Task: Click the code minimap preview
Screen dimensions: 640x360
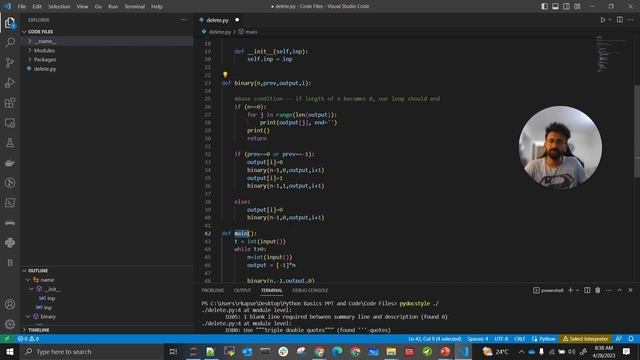Action: pyautogui.click(x=611, y=54)
